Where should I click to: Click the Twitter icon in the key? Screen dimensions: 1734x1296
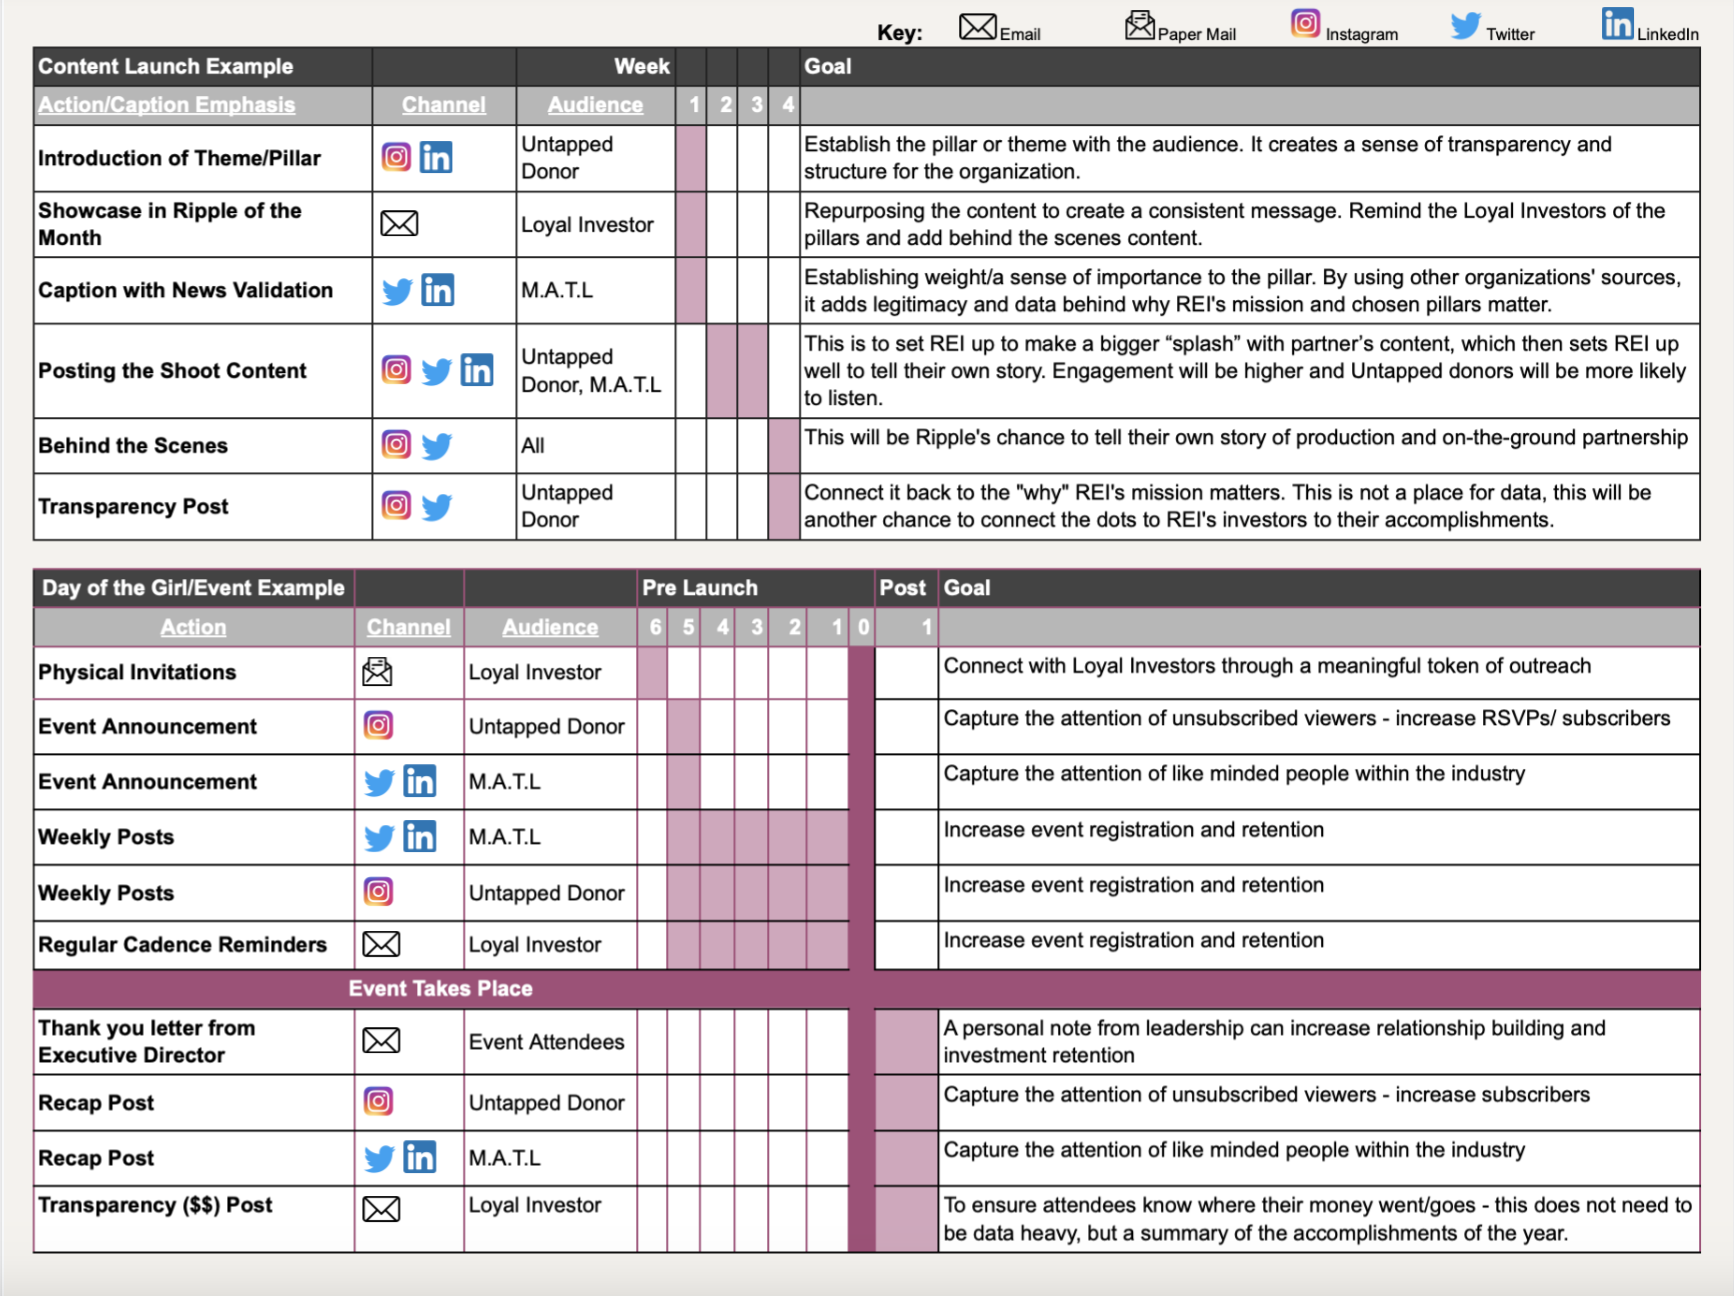pos(1465,25)
